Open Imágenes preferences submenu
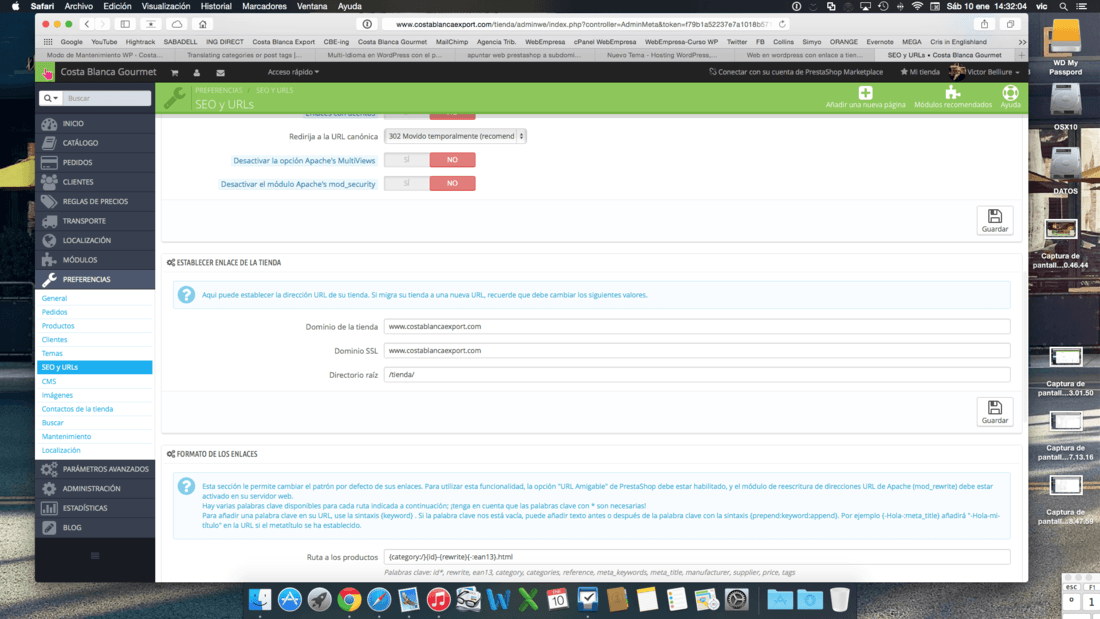 tap(58, 395)
